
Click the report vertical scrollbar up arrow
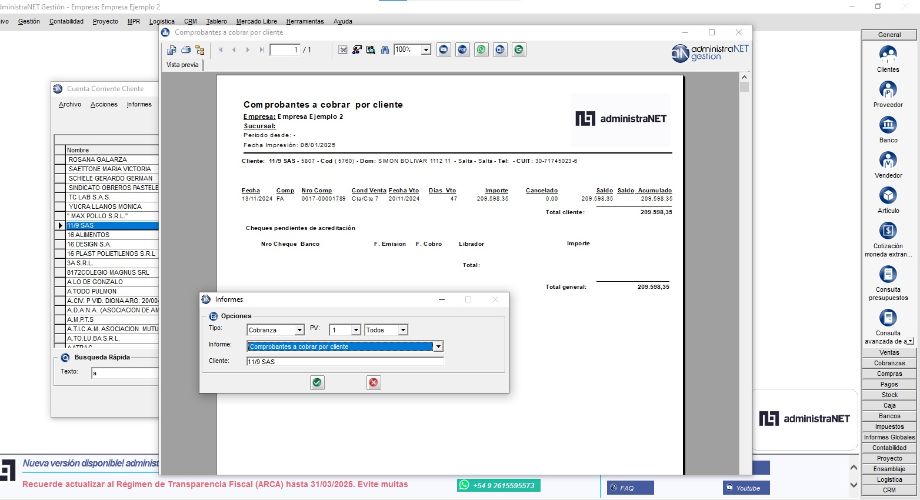coord(744,77)
